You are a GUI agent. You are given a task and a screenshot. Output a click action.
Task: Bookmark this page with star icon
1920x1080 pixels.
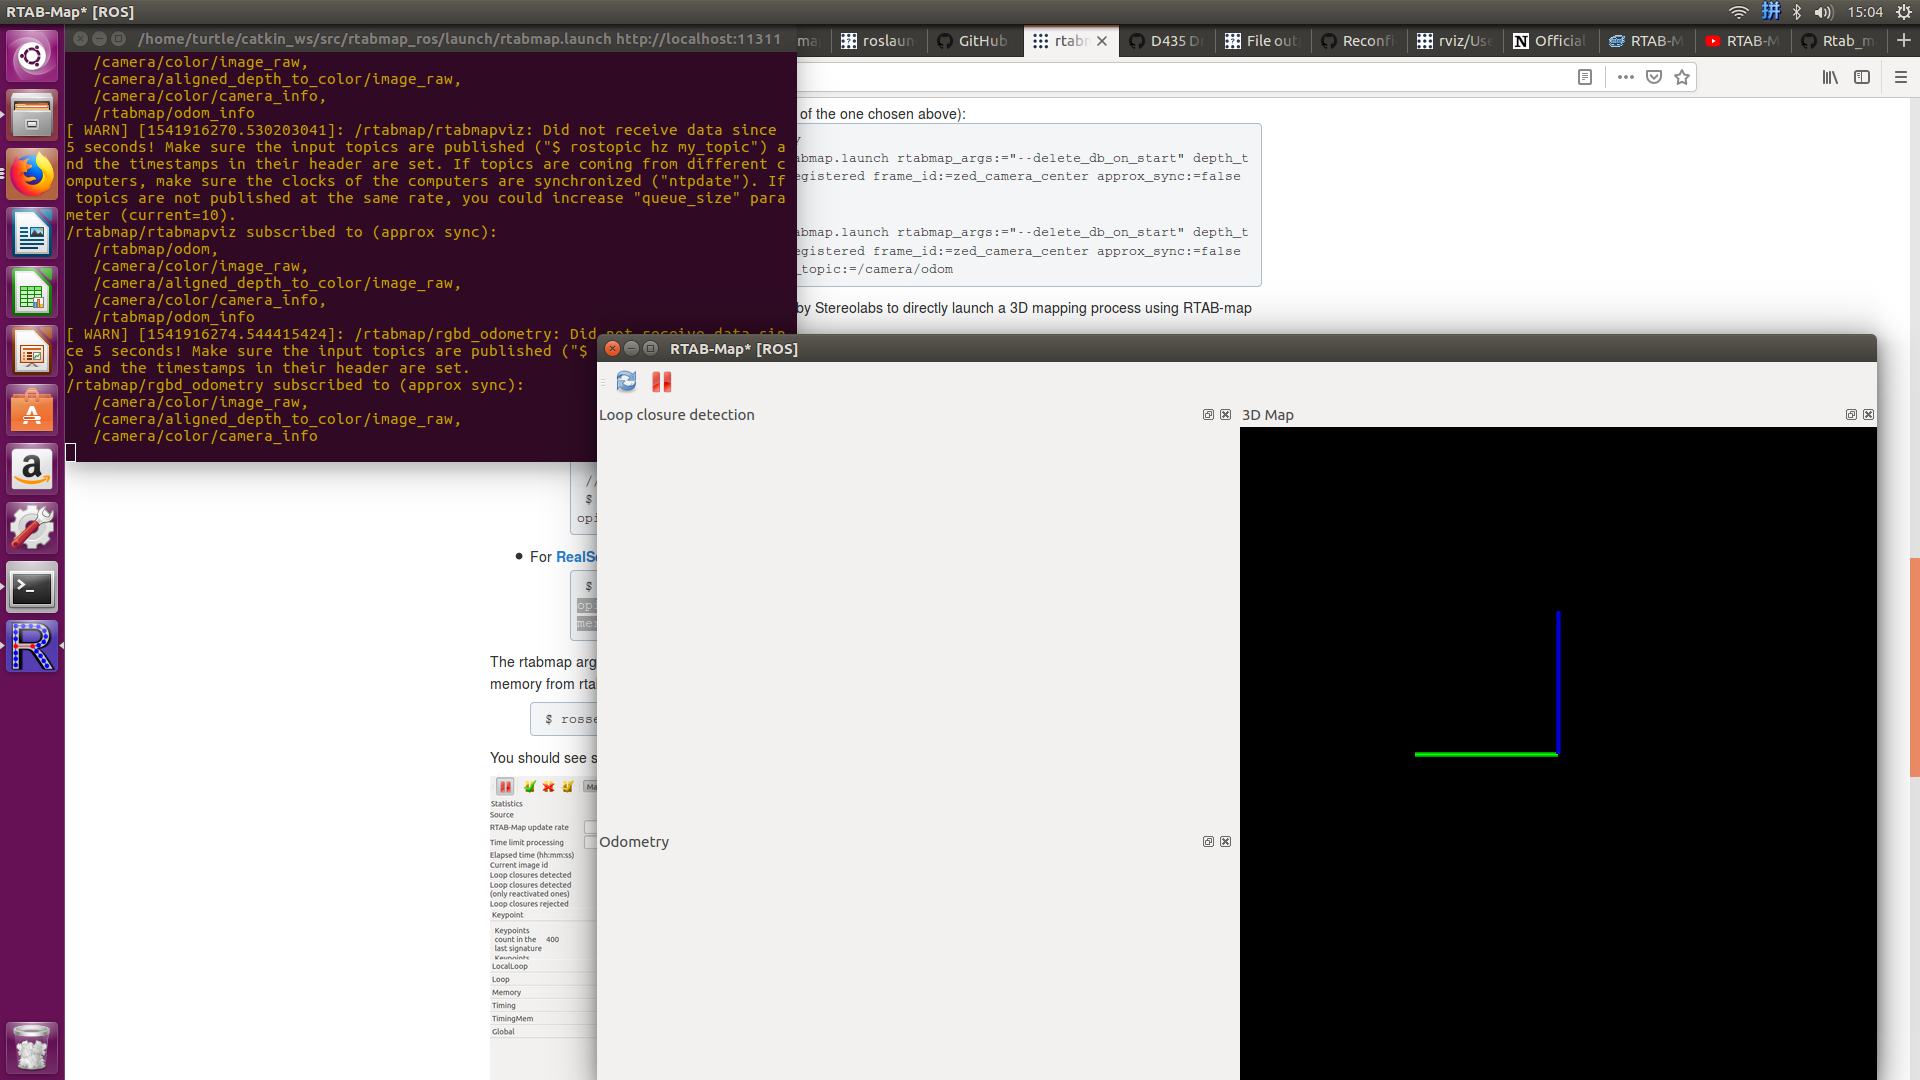click(1682, 77)
